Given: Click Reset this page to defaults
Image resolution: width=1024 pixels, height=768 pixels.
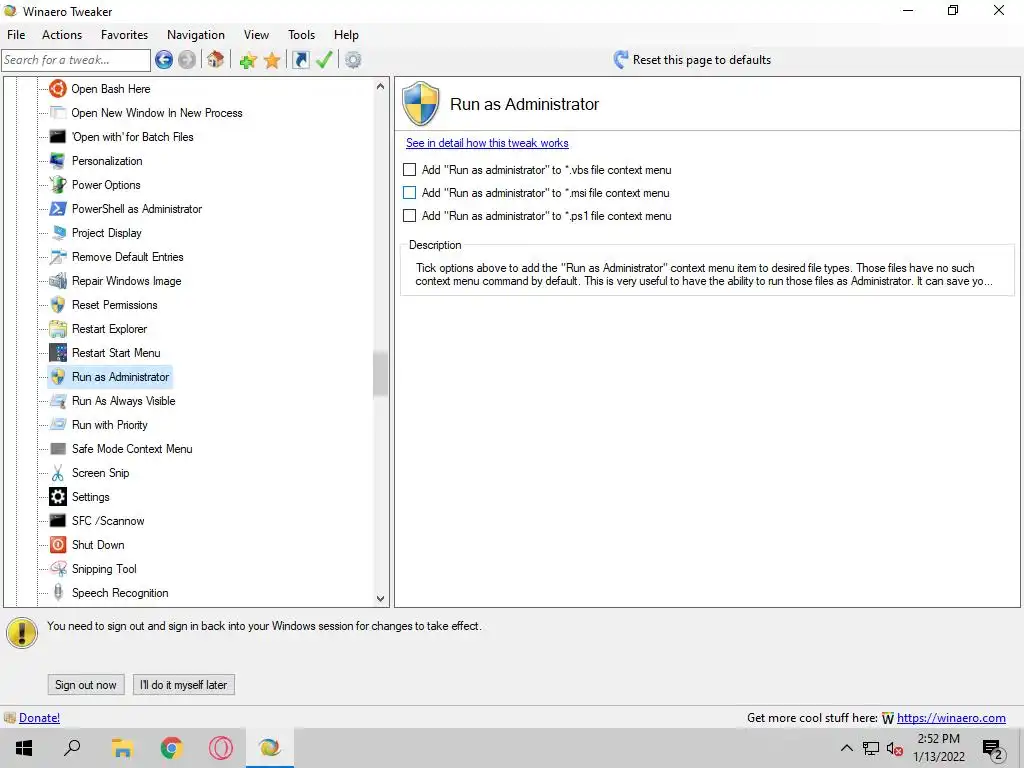Looking at the screenshot, I should [701, 59].
